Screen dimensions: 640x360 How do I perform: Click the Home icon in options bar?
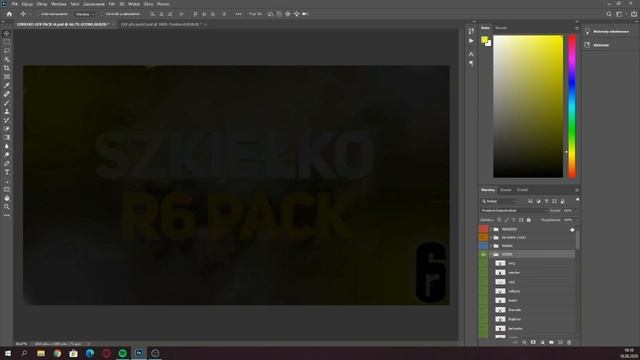tap(9, 14)
